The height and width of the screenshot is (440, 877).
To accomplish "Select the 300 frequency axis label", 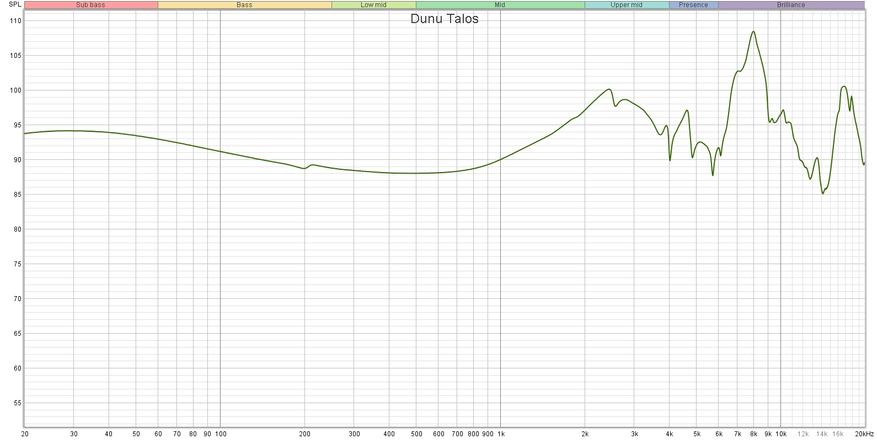I will point(354,434).
